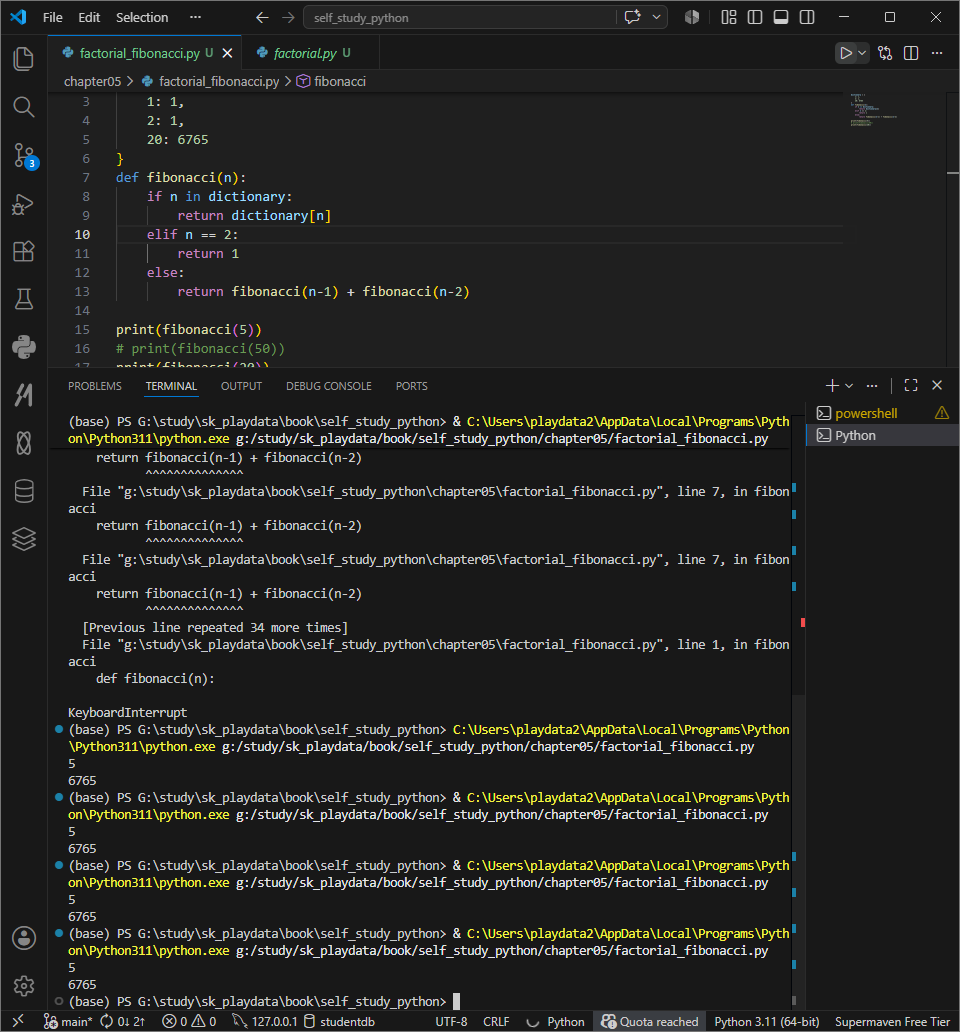Toggle the bottom Panel visibility
This screenshot has width=960, height=1032.
point(781,17)
